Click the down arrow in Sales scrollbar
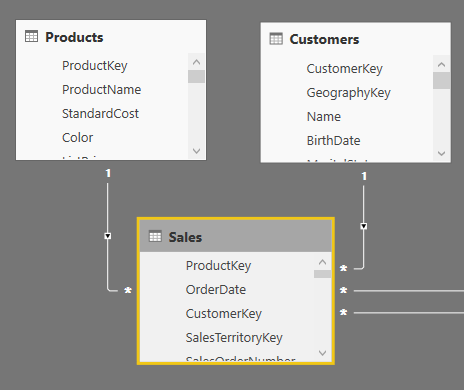The image size is (464, 390). tap(322, 353)
